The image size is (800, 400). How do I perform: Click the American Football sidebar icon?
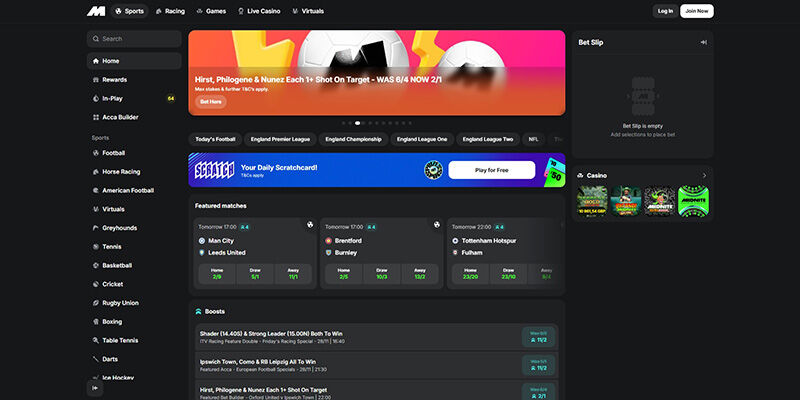click(x=96, y=190)
